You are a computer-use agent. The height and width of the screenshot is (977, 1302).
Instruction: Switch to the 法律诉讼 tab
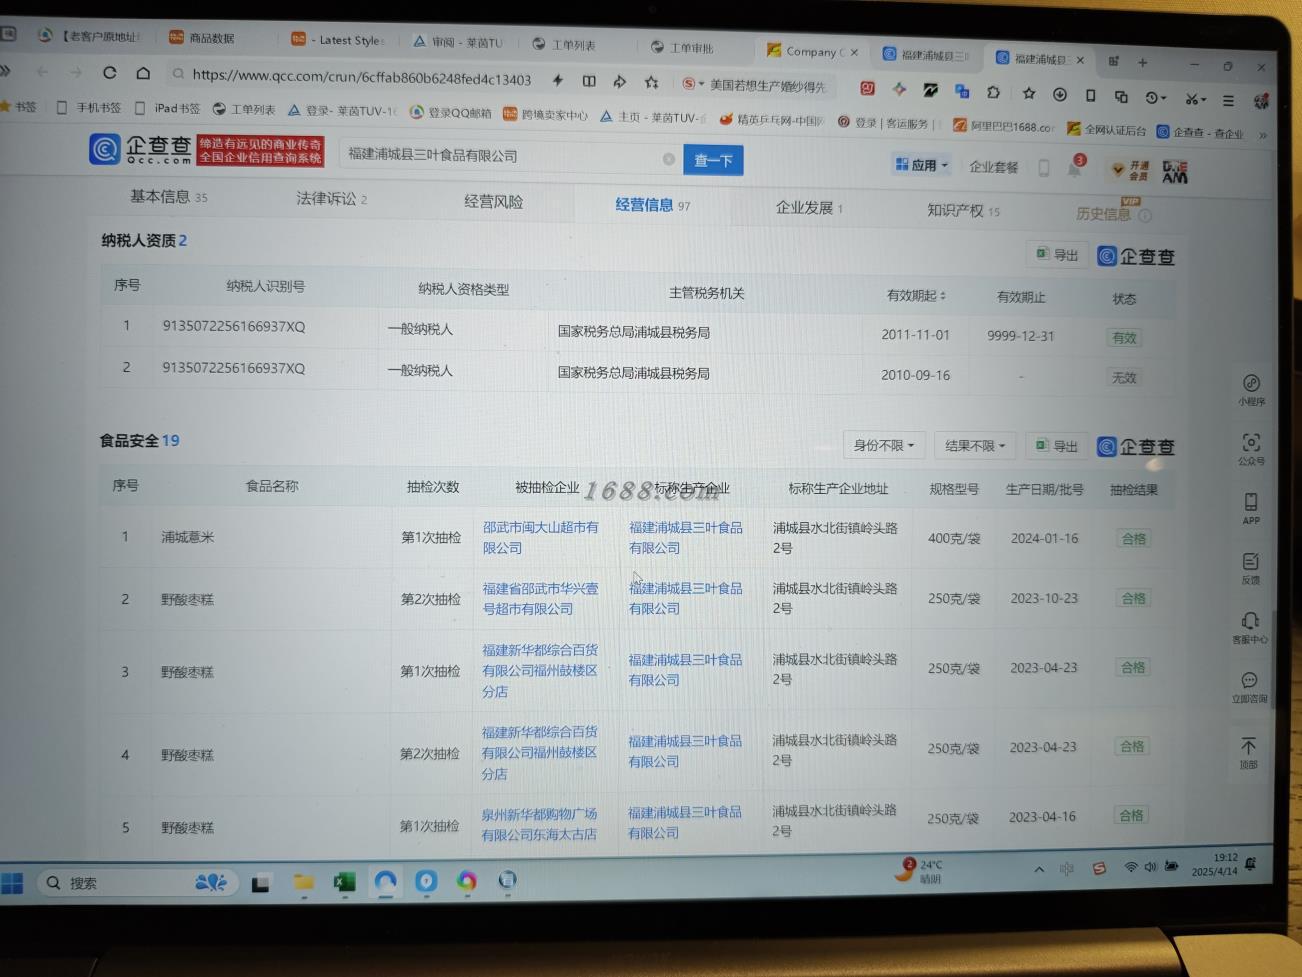point(331,198)
